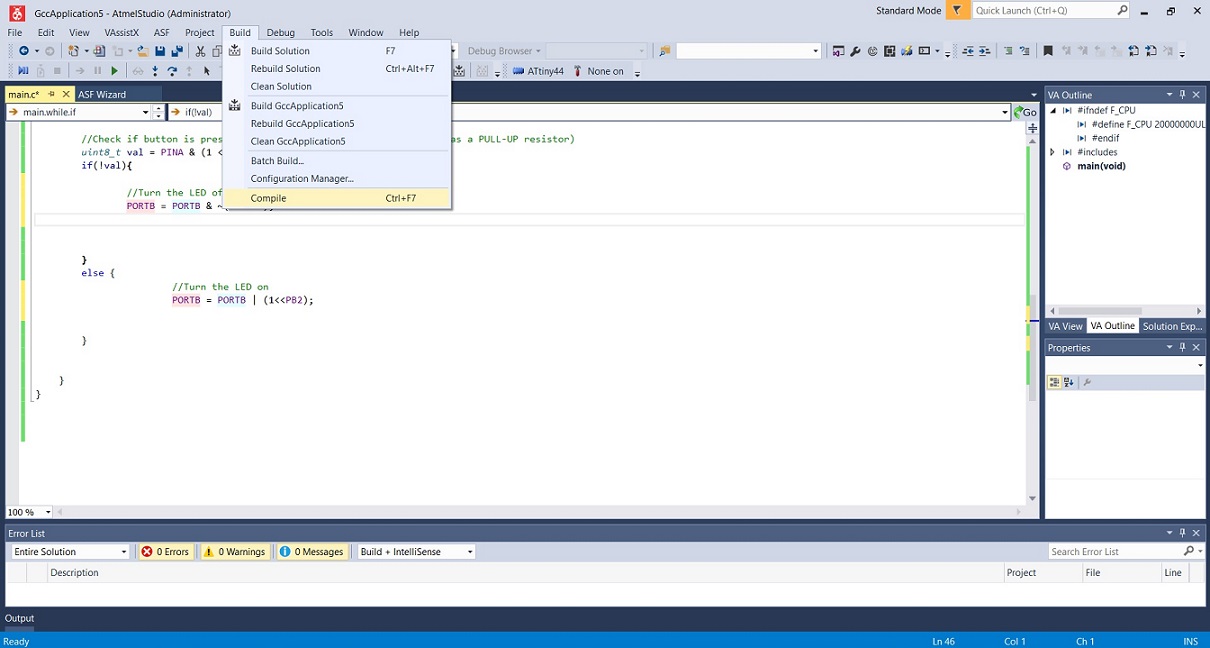This screenshot has height=648, width=1210.
Task: Click the notifications filter flag icon
Action: (x=957, y=10)
